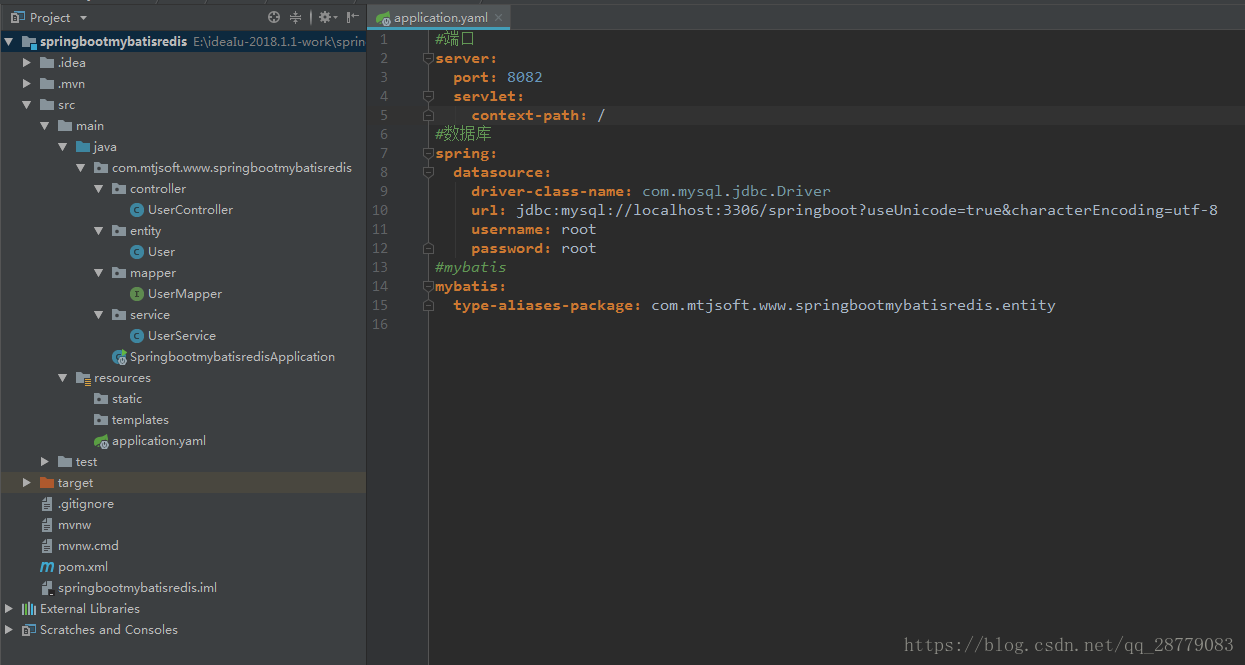The width and height of the screenshot is (1245, 665).
Task: Select UserService in the project tree
Action: (182, 336)
